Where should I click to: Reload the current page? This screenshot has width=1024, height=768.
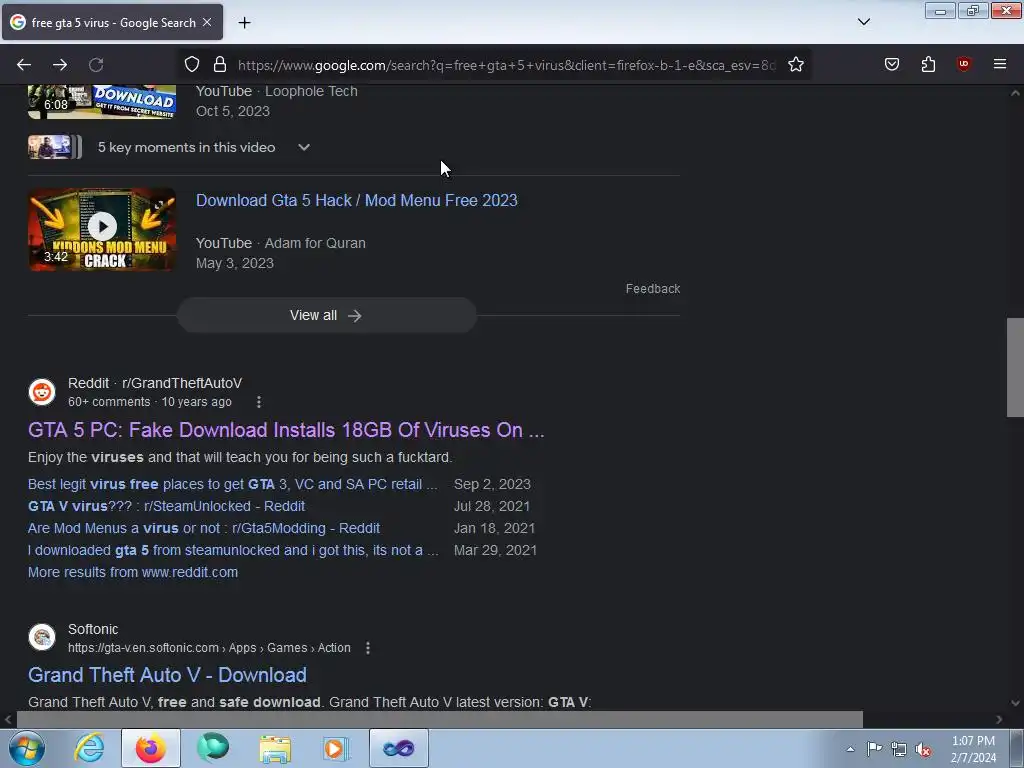pos(96,65)
